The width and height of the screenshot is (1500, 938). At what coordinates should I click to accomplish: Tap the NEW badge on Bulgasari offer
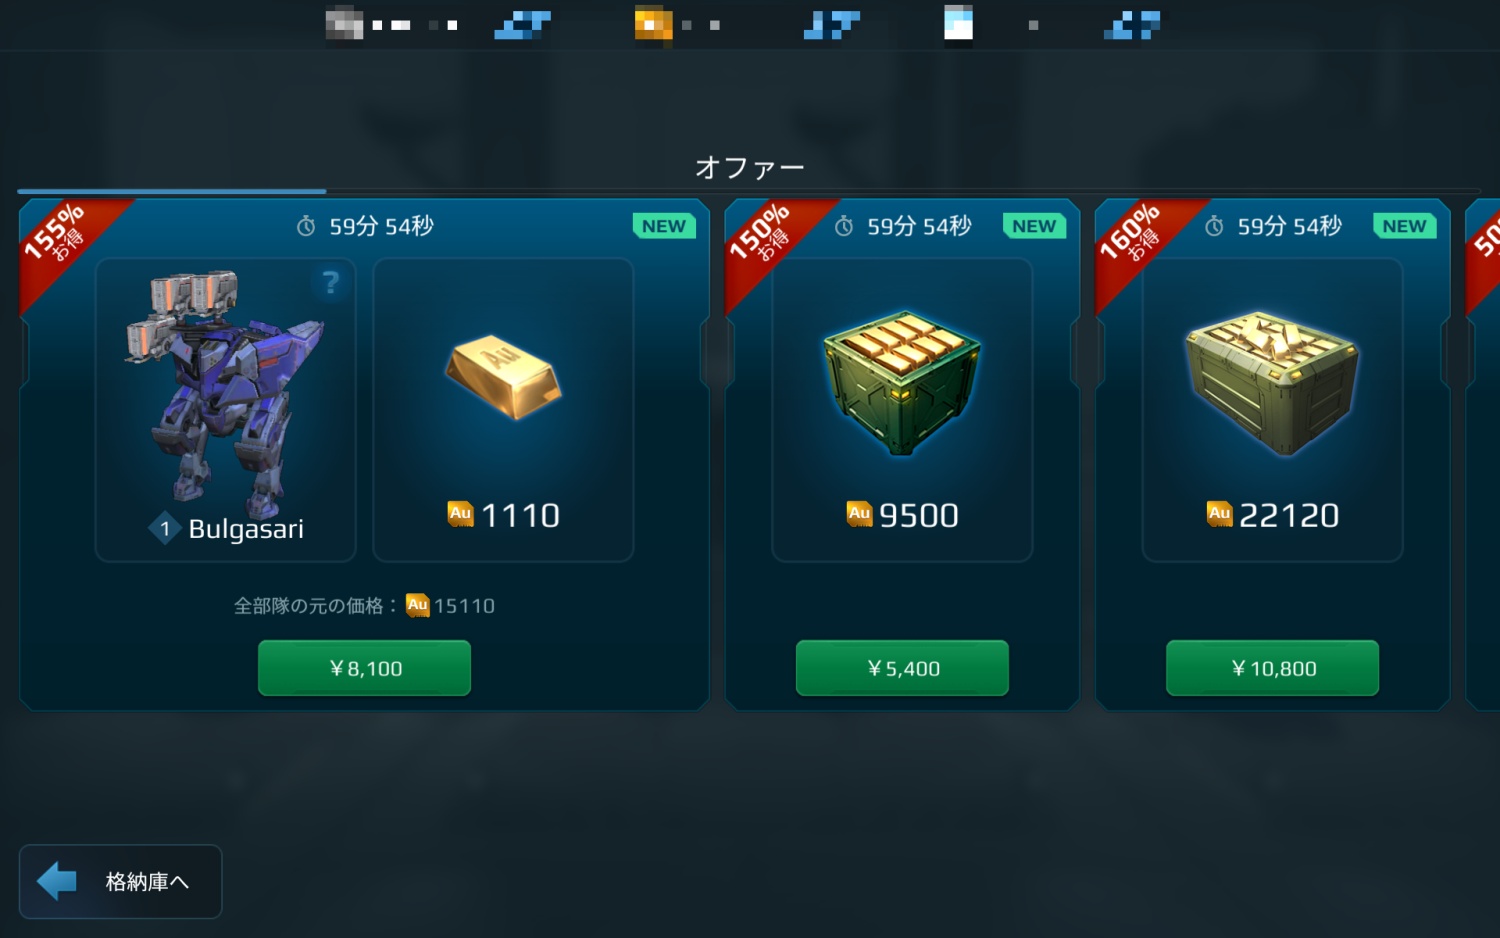pyautogui.click(x=664, y=226)
